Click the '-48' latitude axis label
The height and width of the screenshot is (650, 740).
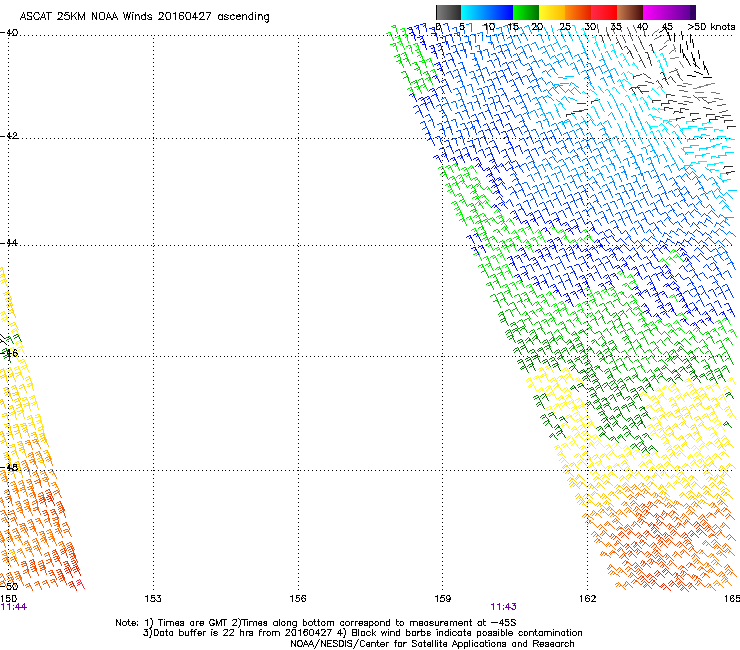coord(9,467)
